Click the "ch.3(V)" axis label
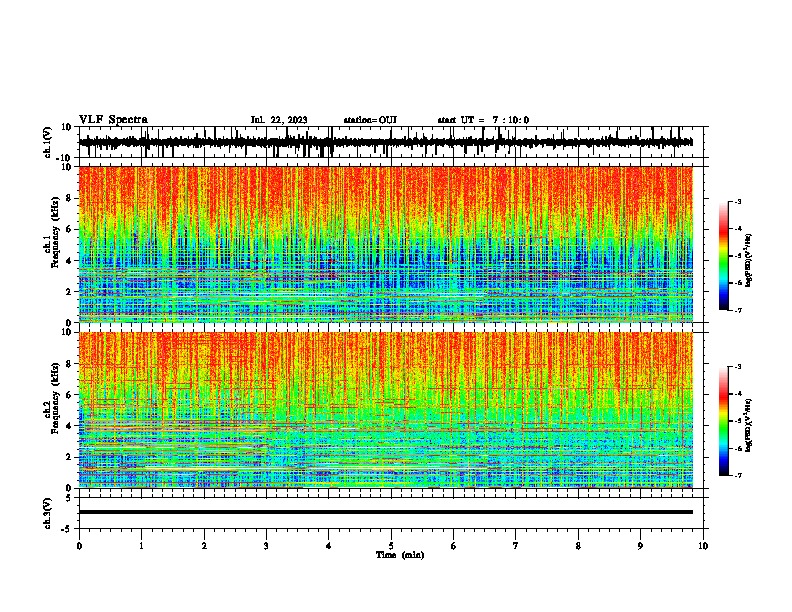 point(47,513)
